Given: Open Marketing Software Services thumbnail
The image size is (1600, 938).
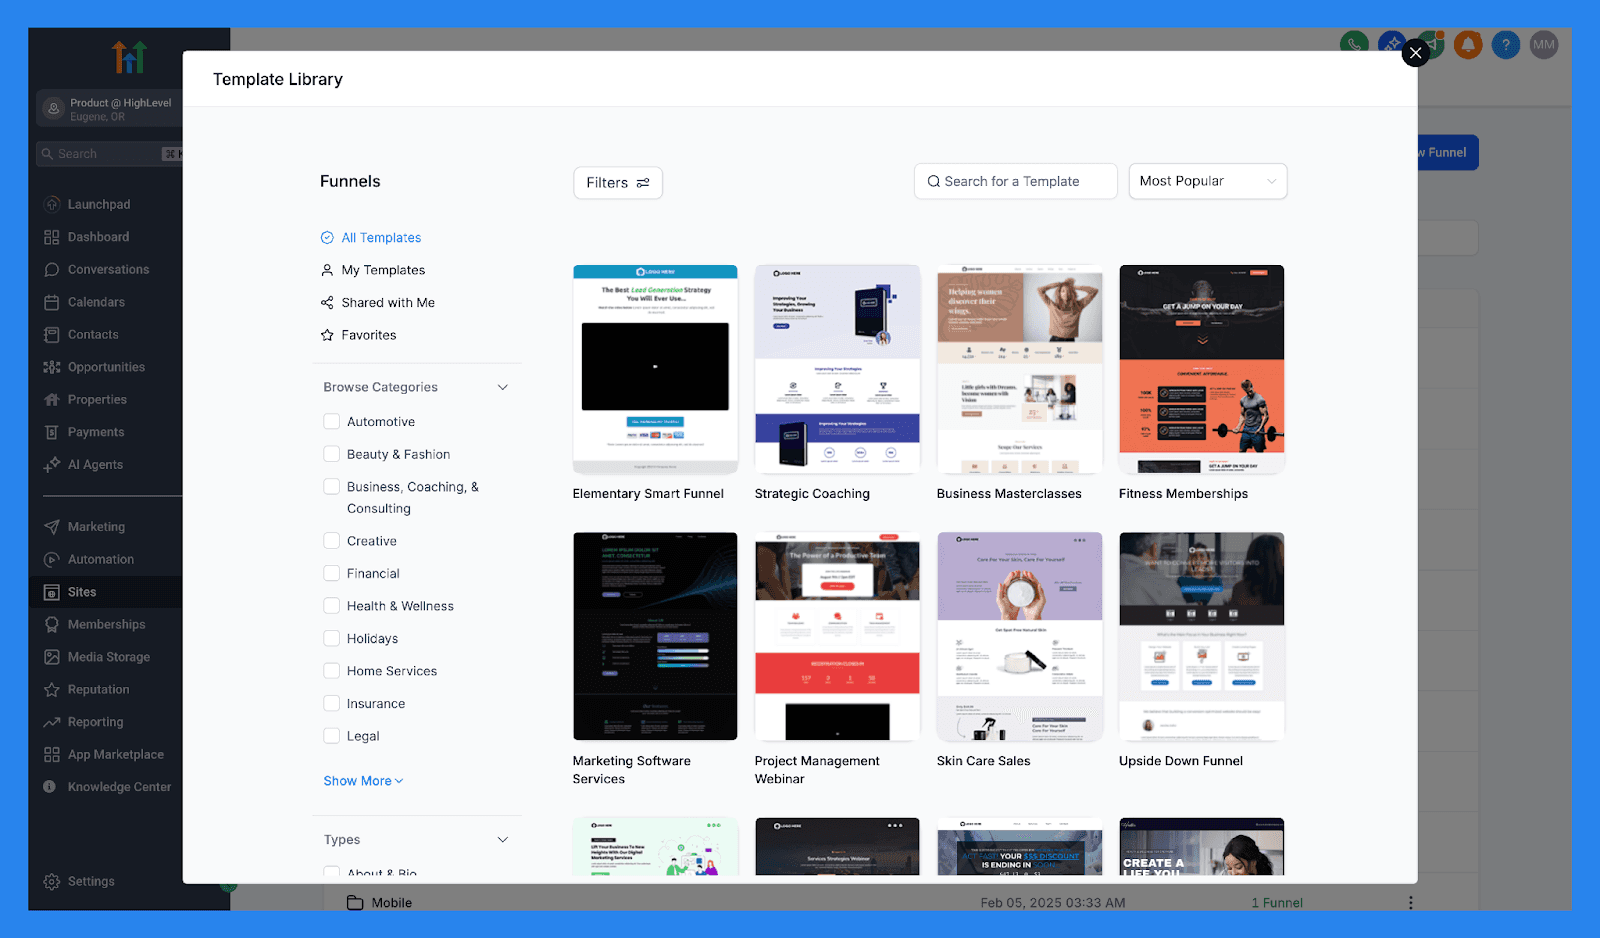Looking at the screenshot, I should point(655,636).
